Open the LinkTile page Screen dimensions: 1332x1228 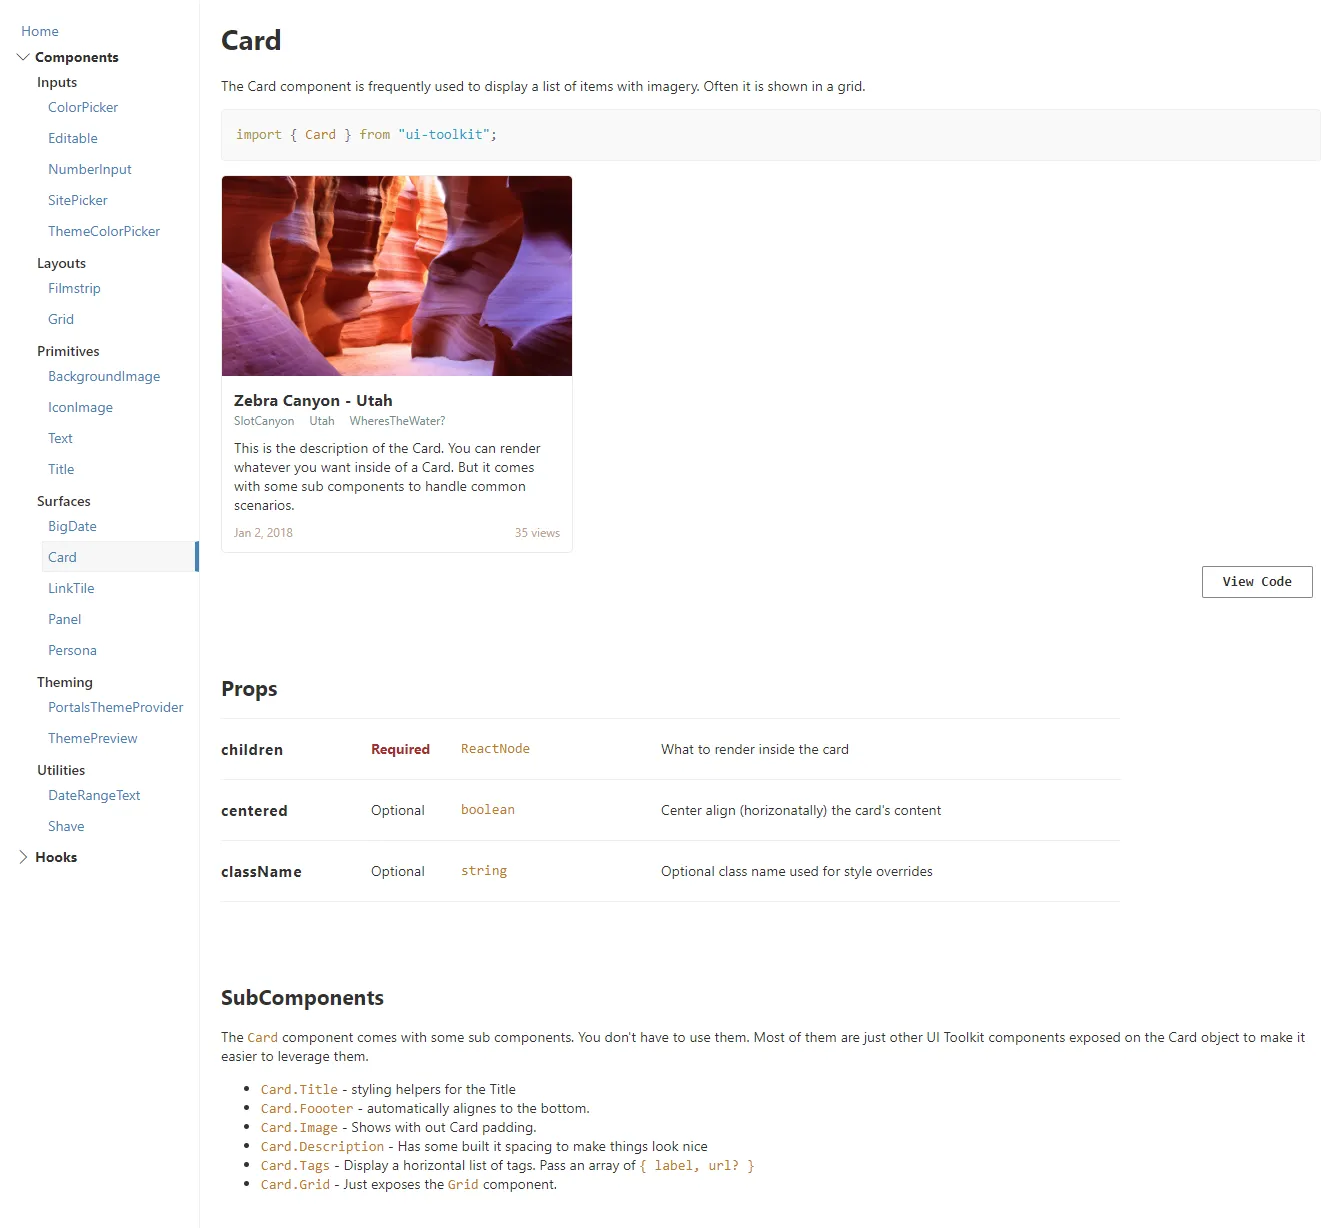tap(71, 588)
